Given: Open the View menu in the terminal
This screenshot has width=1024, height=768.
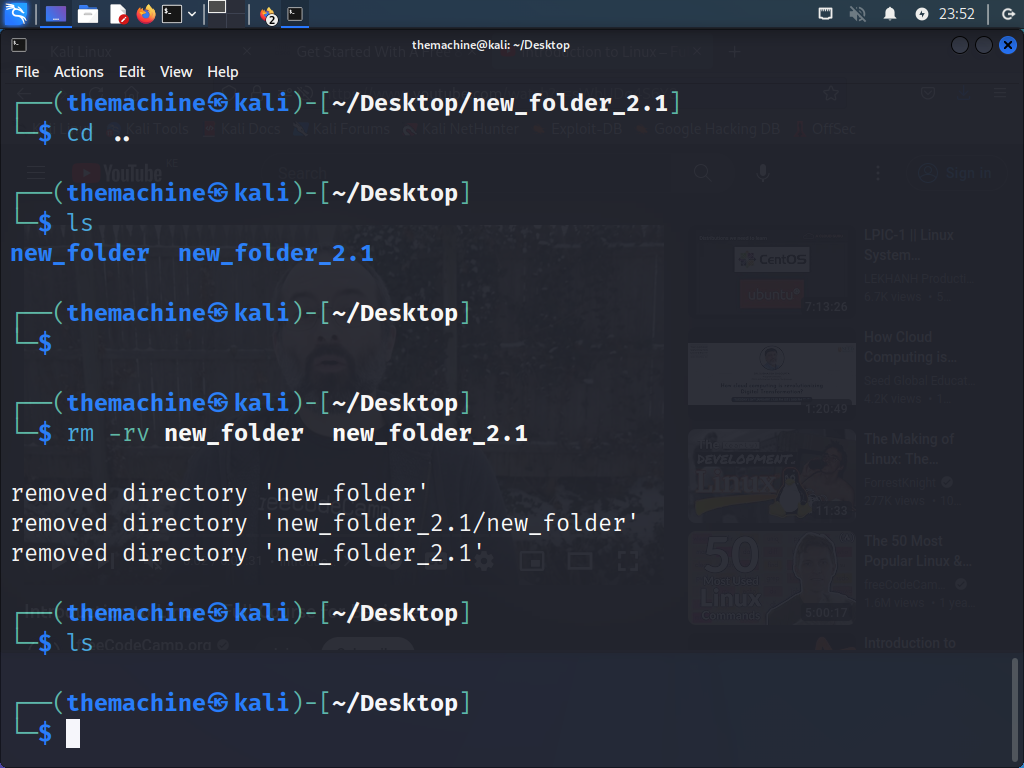Looking at the screenshot, I should [176, 72].
